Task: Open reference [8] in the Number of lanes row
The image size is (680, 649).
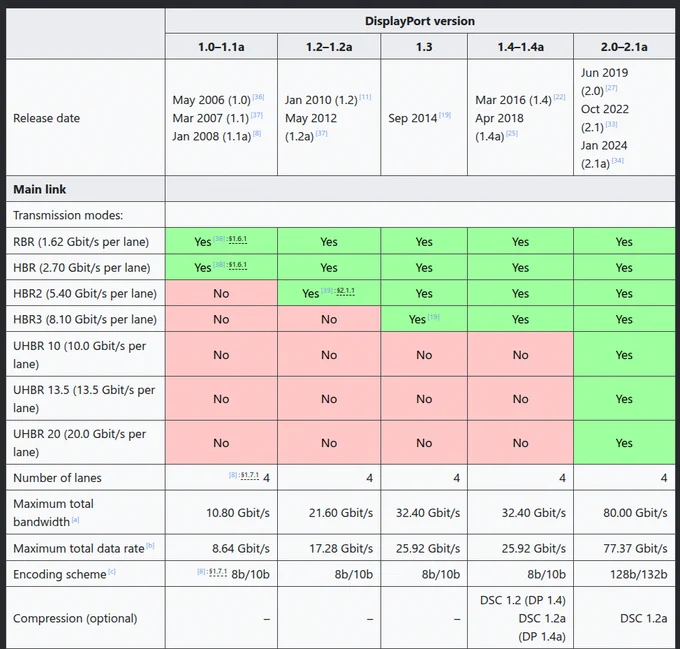Action: click(233, 475)
